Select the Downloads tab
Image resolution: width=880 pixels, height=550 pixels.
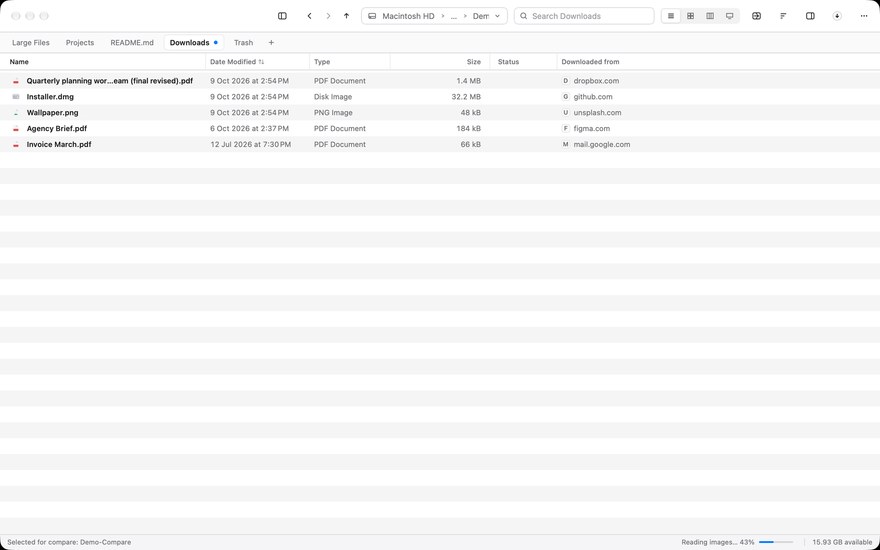point(194,42)
